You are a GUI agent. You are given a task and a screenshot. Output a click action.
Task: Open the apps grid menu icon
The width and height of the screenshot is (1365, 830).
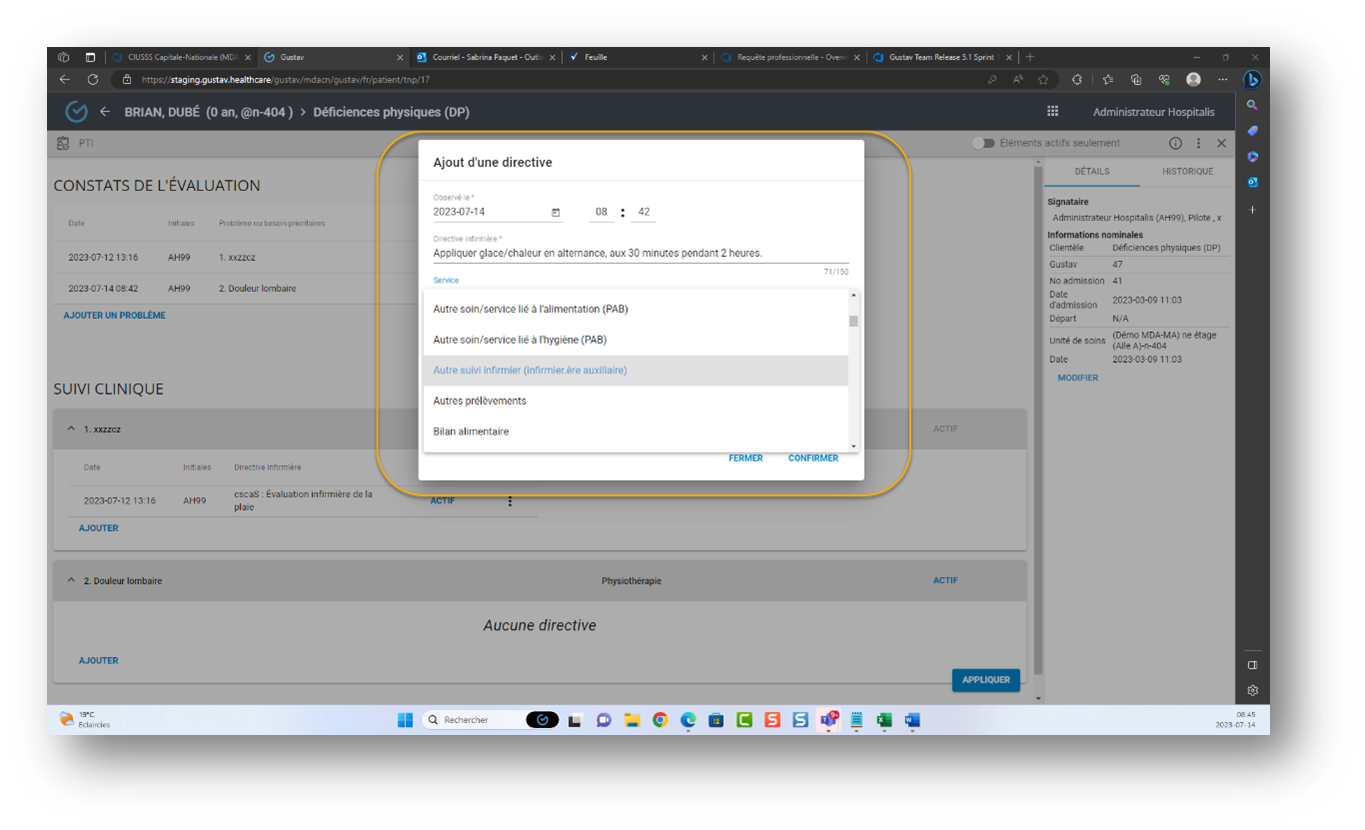1053,112
